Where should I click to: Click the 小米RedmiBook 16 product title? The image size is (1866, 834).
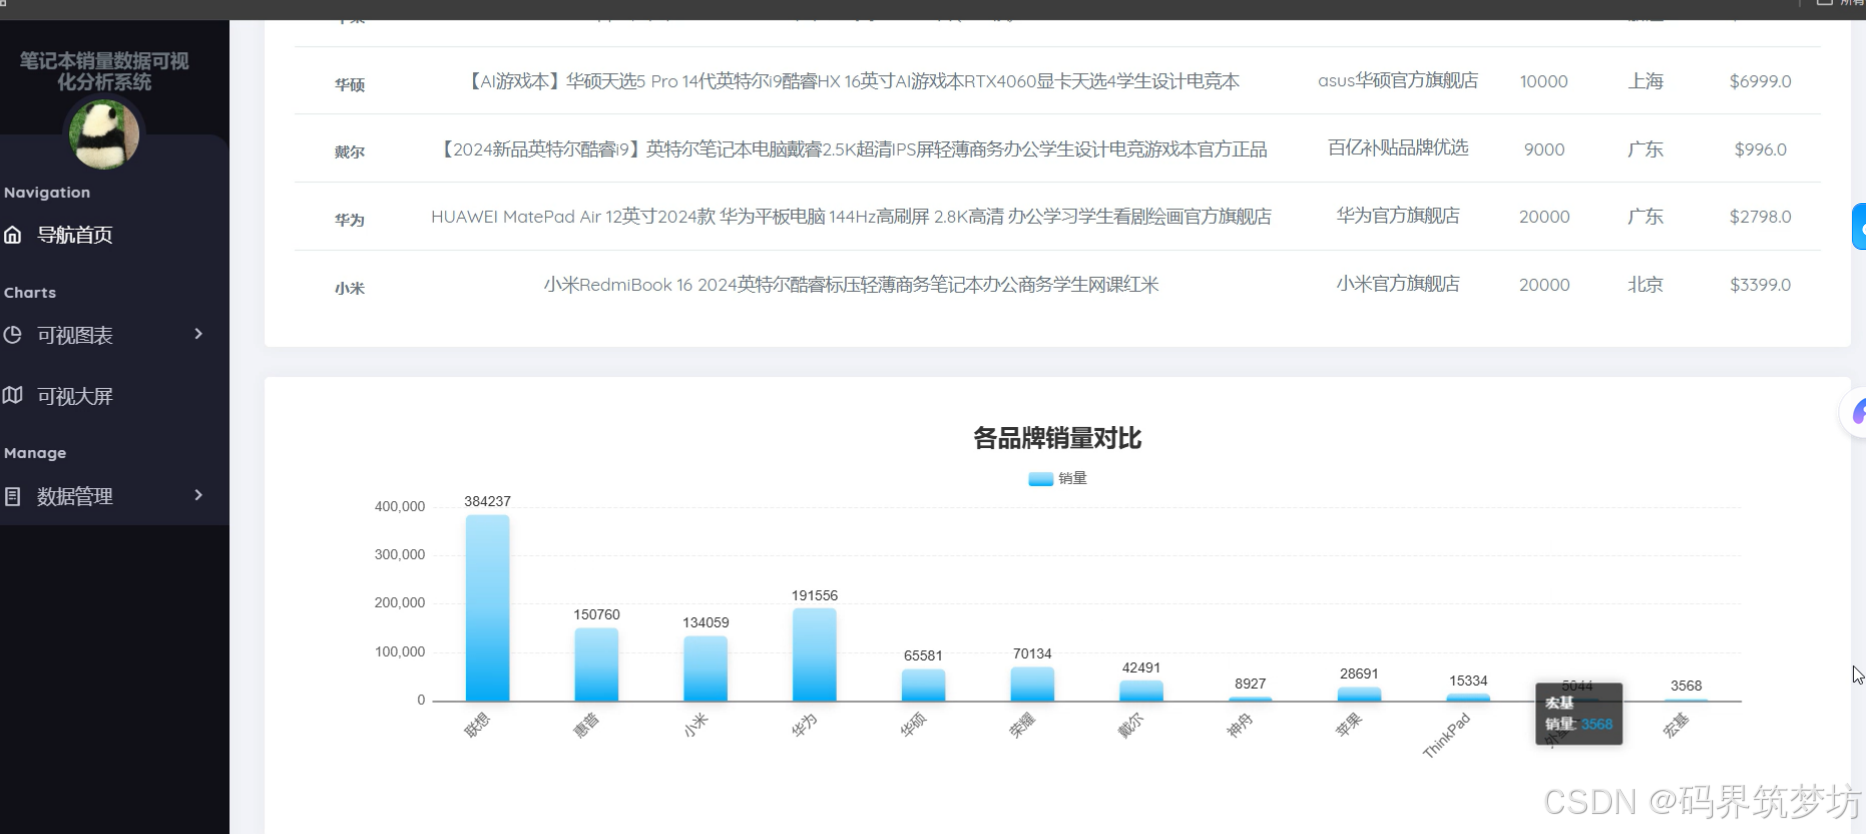[x=851, y=284]
